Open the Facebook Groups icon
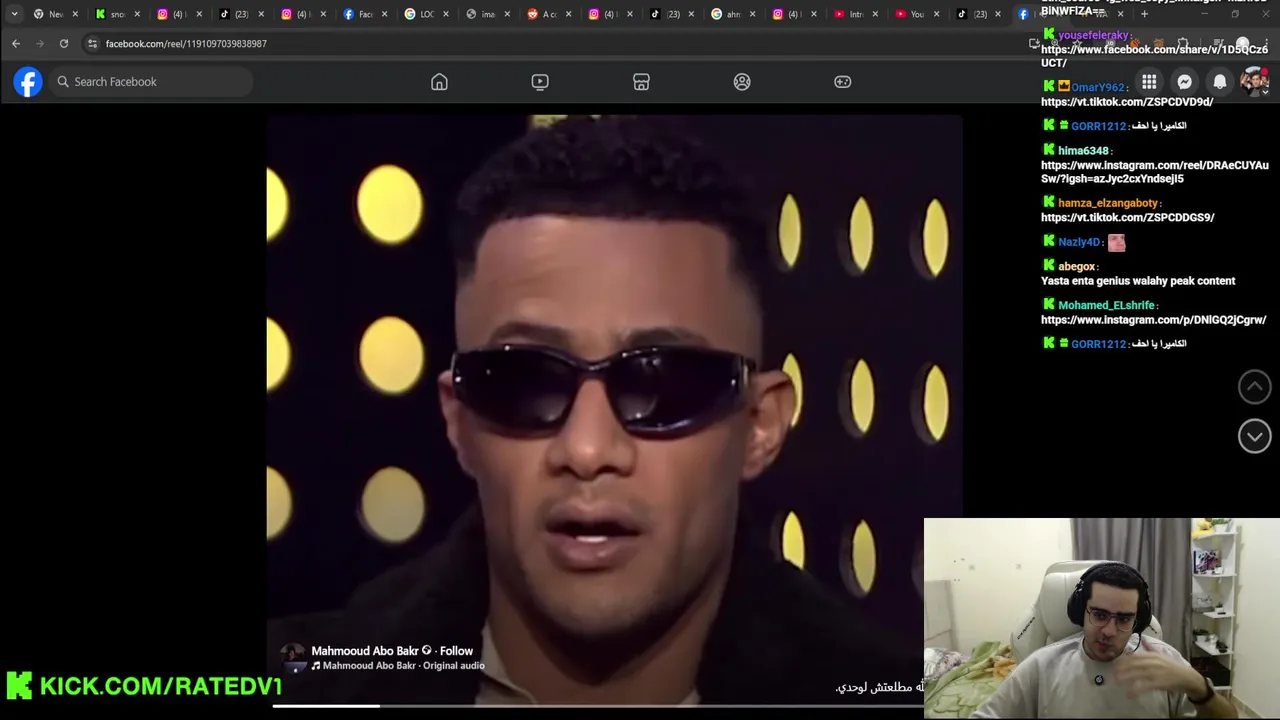 tap(742, 82)
